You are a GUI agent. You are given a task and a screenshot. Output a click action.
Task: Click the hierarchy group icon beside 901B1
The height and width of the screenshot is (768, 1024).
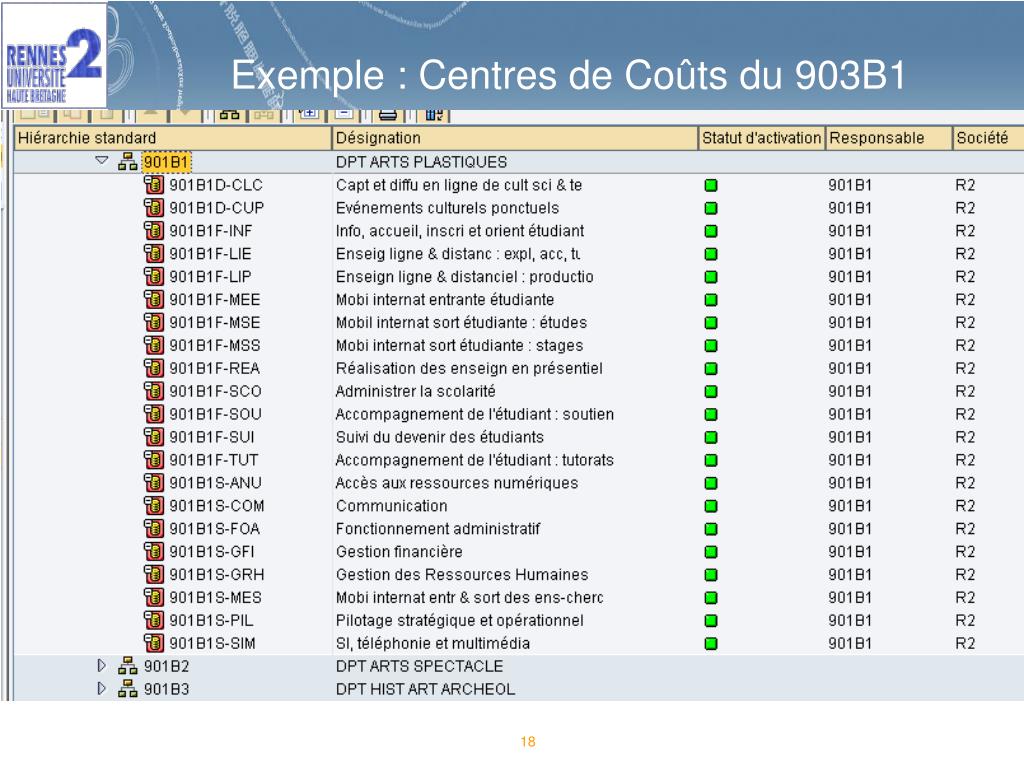[128, 161]
